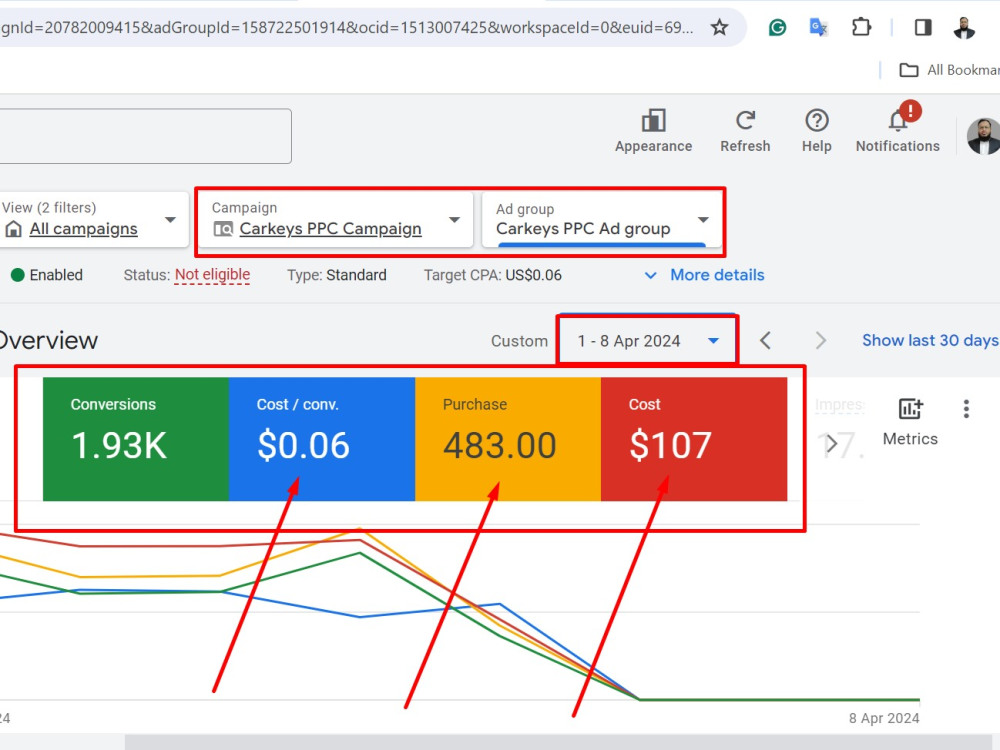
Task: Click Show last 30 days
Action: (930, 341)
